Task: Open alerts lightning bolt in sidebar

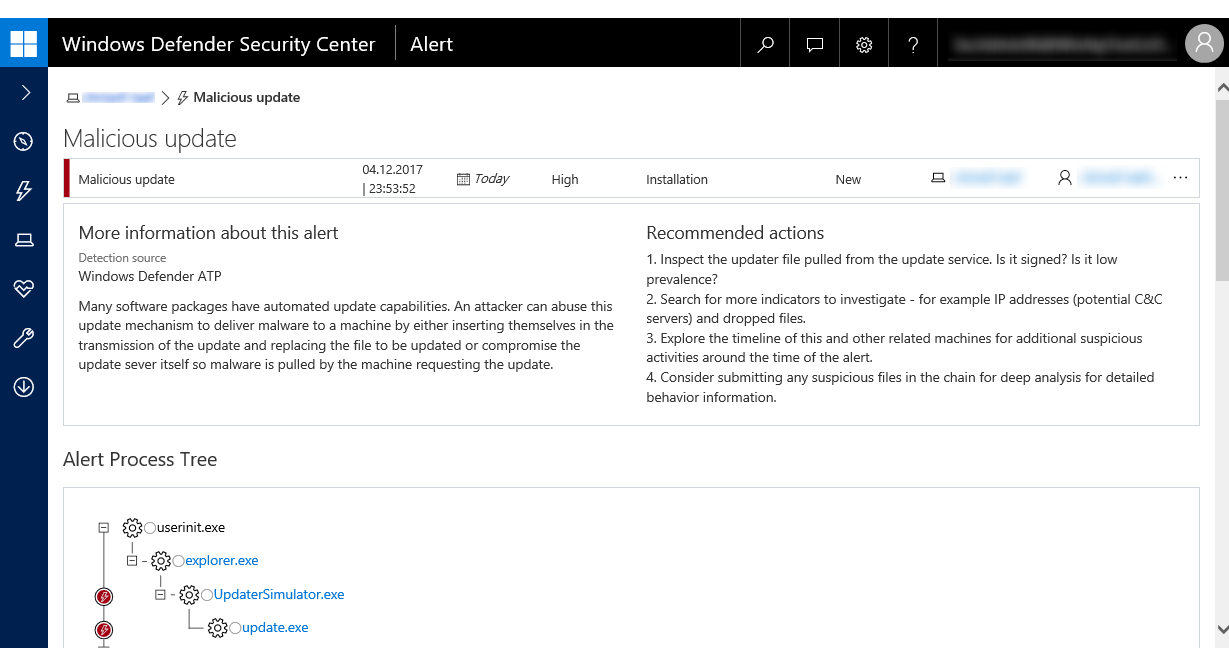Action: [x=24, y=191]
